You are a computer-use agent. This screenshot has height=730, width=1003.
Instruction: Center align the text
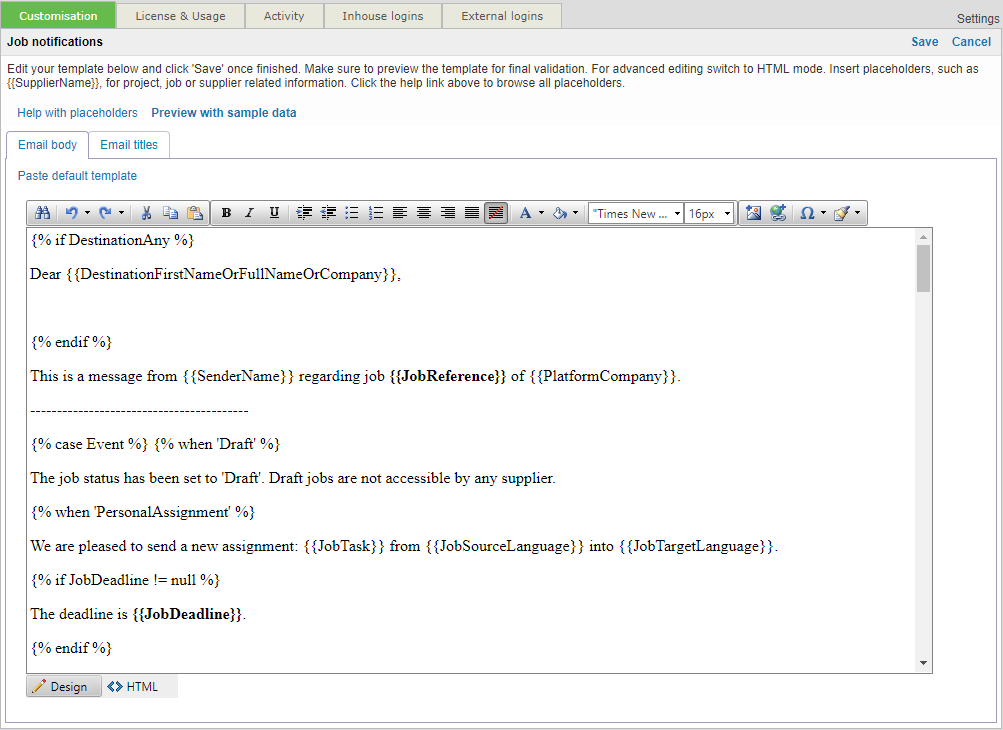point(424,213)
